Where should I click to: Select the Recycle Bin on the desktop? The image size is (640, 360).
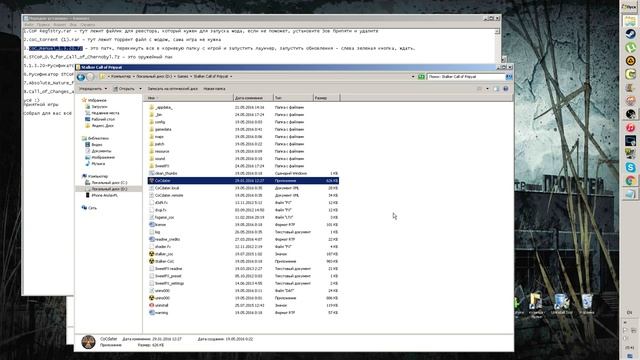[x=587, y=304]
